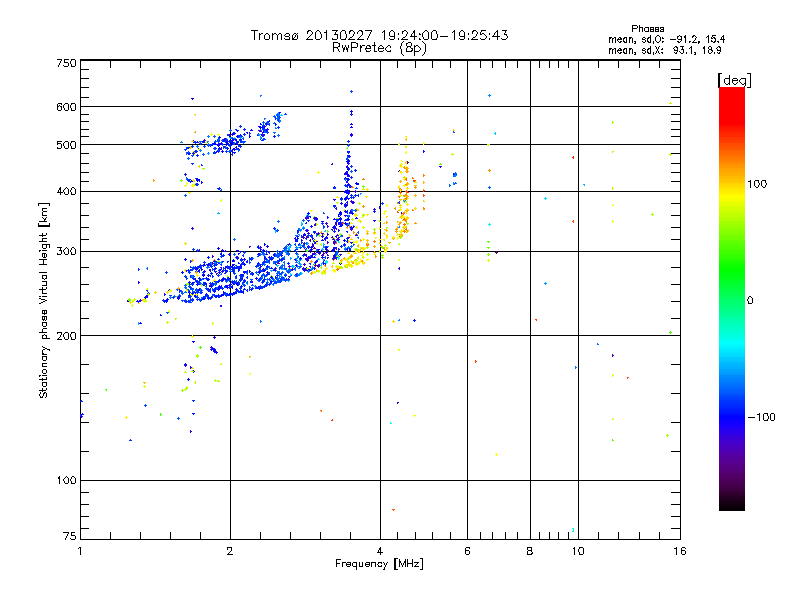
Task: Click the y-axis '100' tick label
Action: click(x=66, y=481)
